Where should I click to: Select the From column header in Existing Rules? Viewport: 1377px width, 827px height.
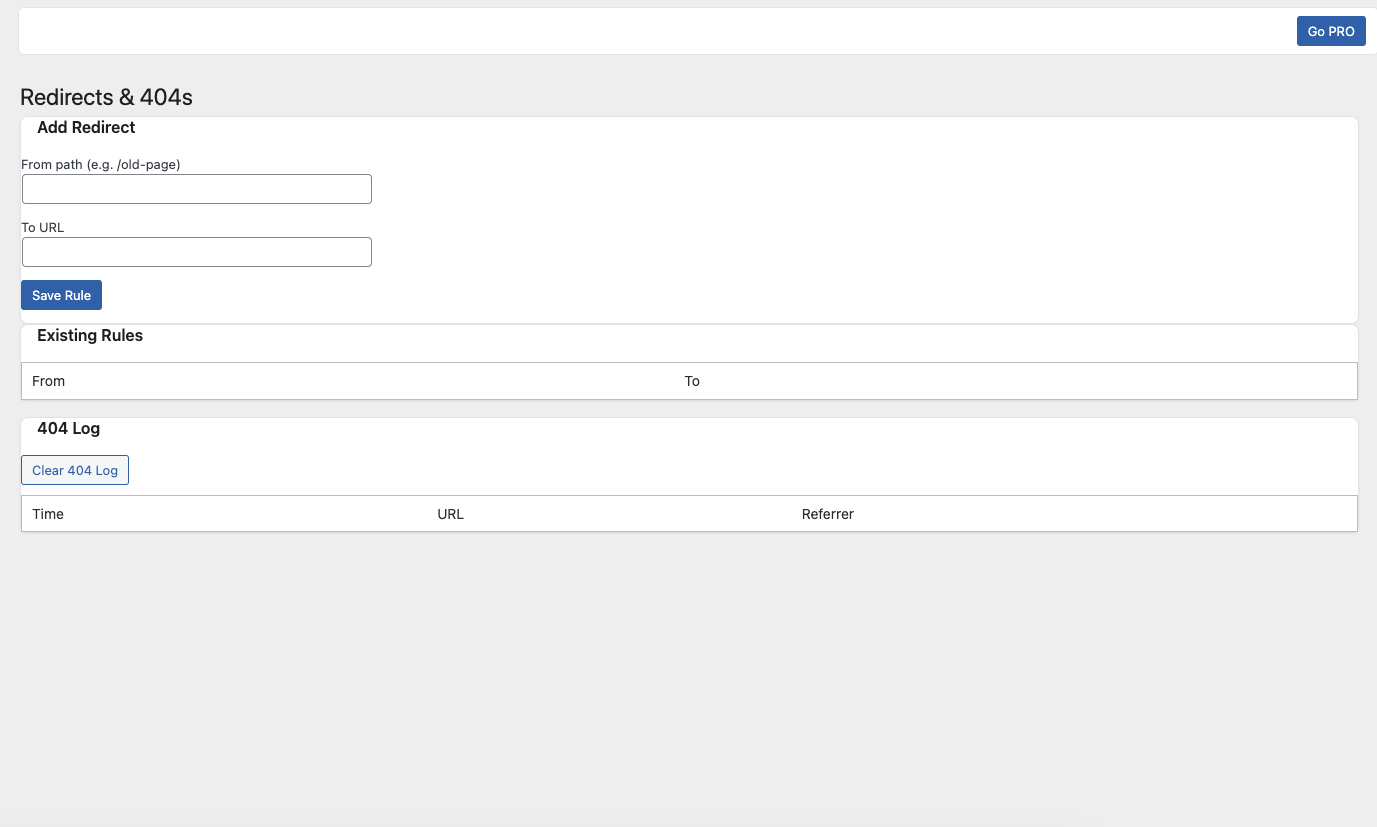tap(48, 381)
